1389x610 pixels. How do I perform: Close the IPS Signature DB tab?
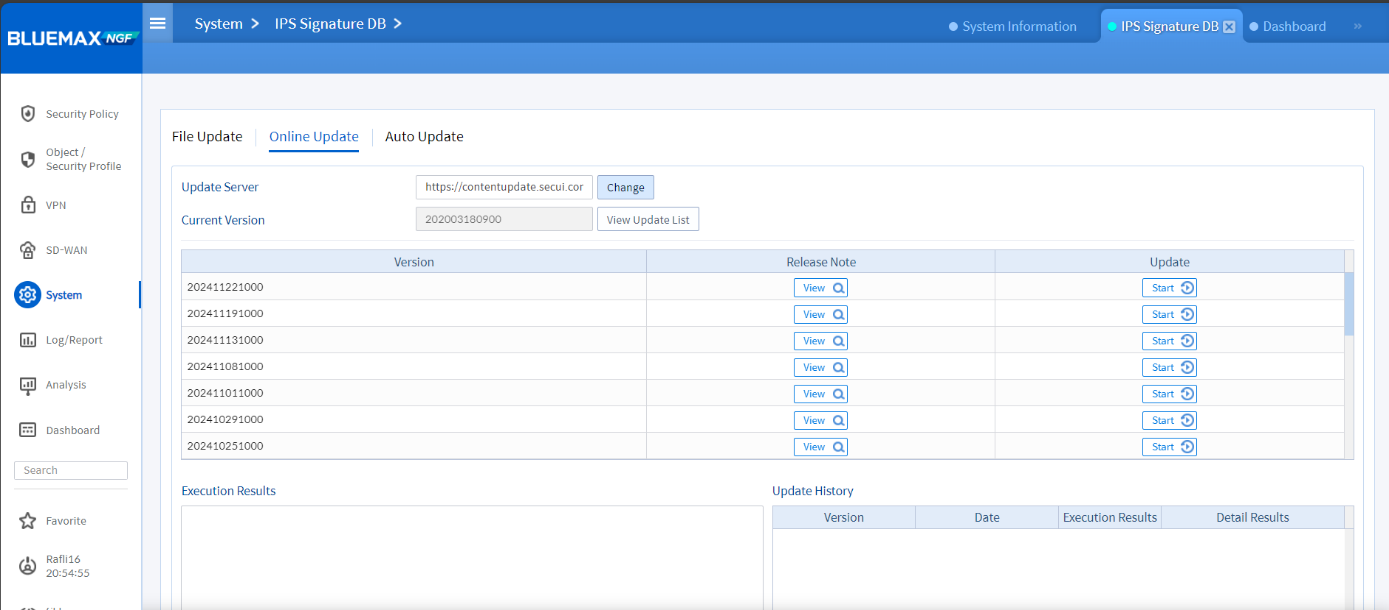(x=1229, y=27)
